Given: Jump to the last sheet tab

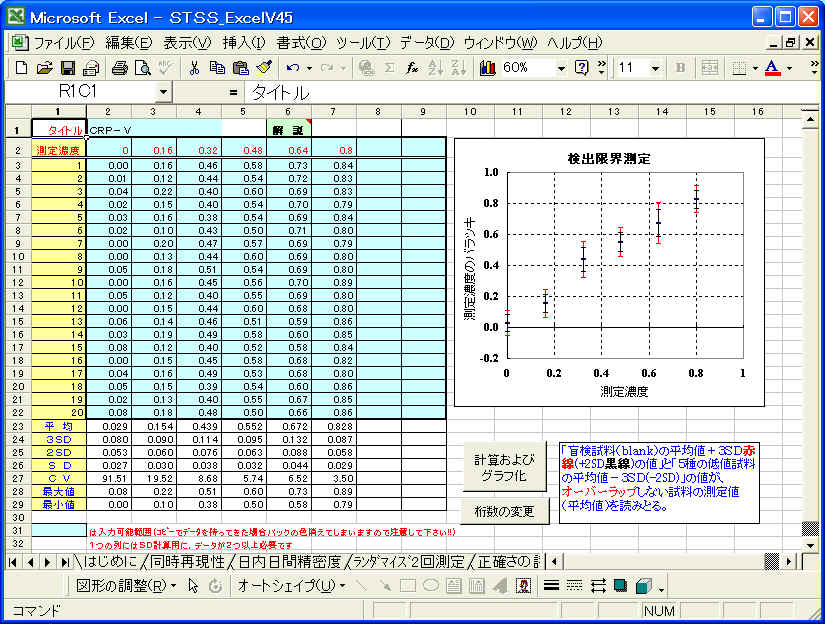Looking at the screenshot, I should tap(65, 562).
